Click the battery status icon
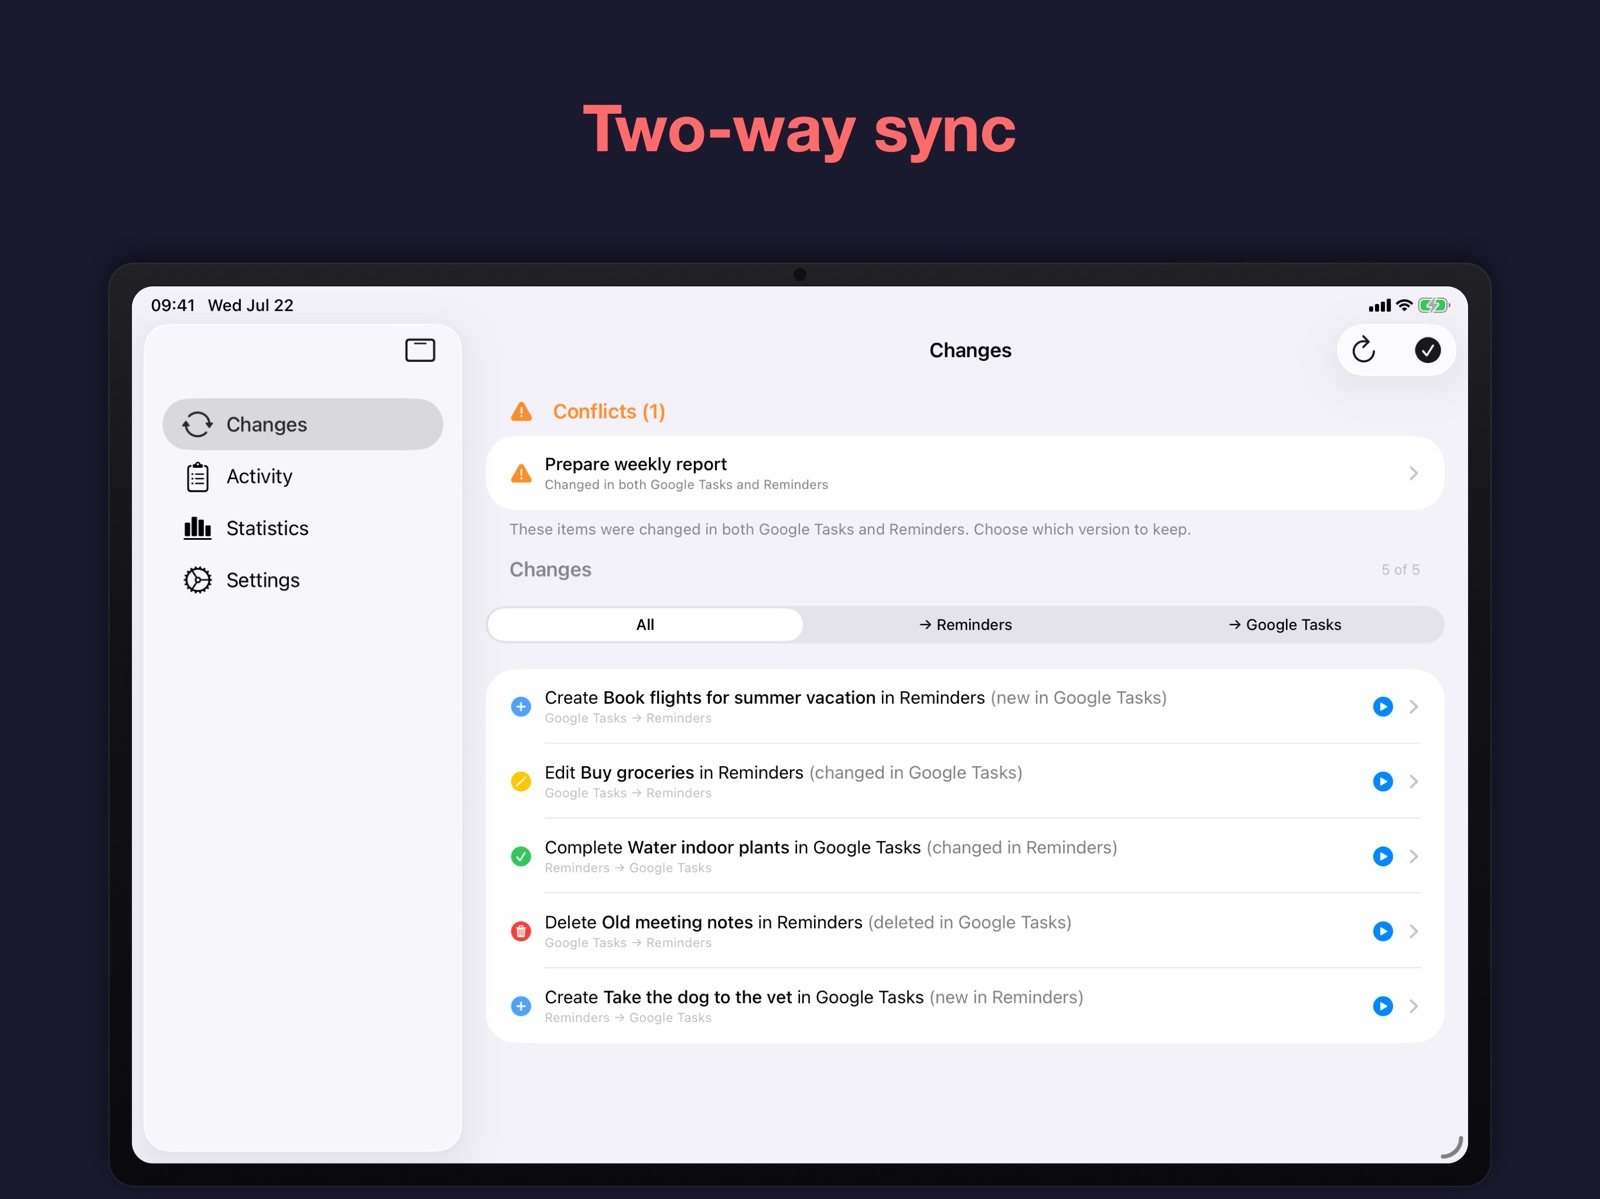The width and height of the screenshot is (1600, 1199). click(1434, 305)
